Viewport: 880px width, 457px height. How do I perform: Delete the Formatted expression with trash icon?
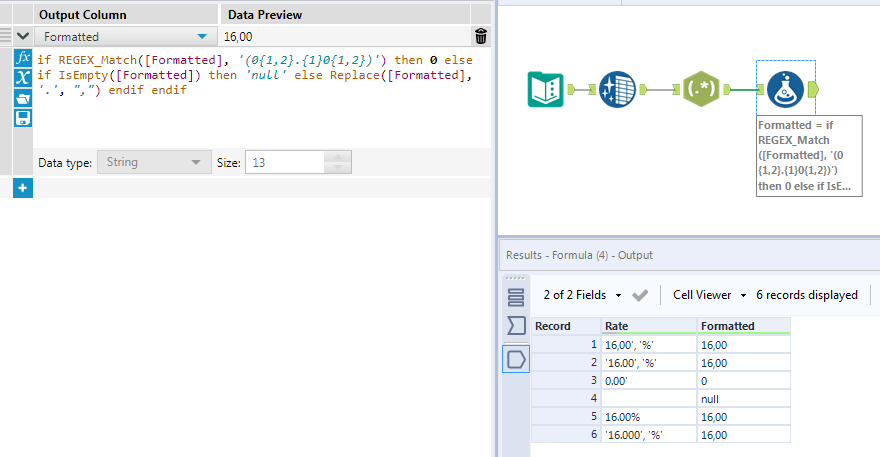point(481,37)
